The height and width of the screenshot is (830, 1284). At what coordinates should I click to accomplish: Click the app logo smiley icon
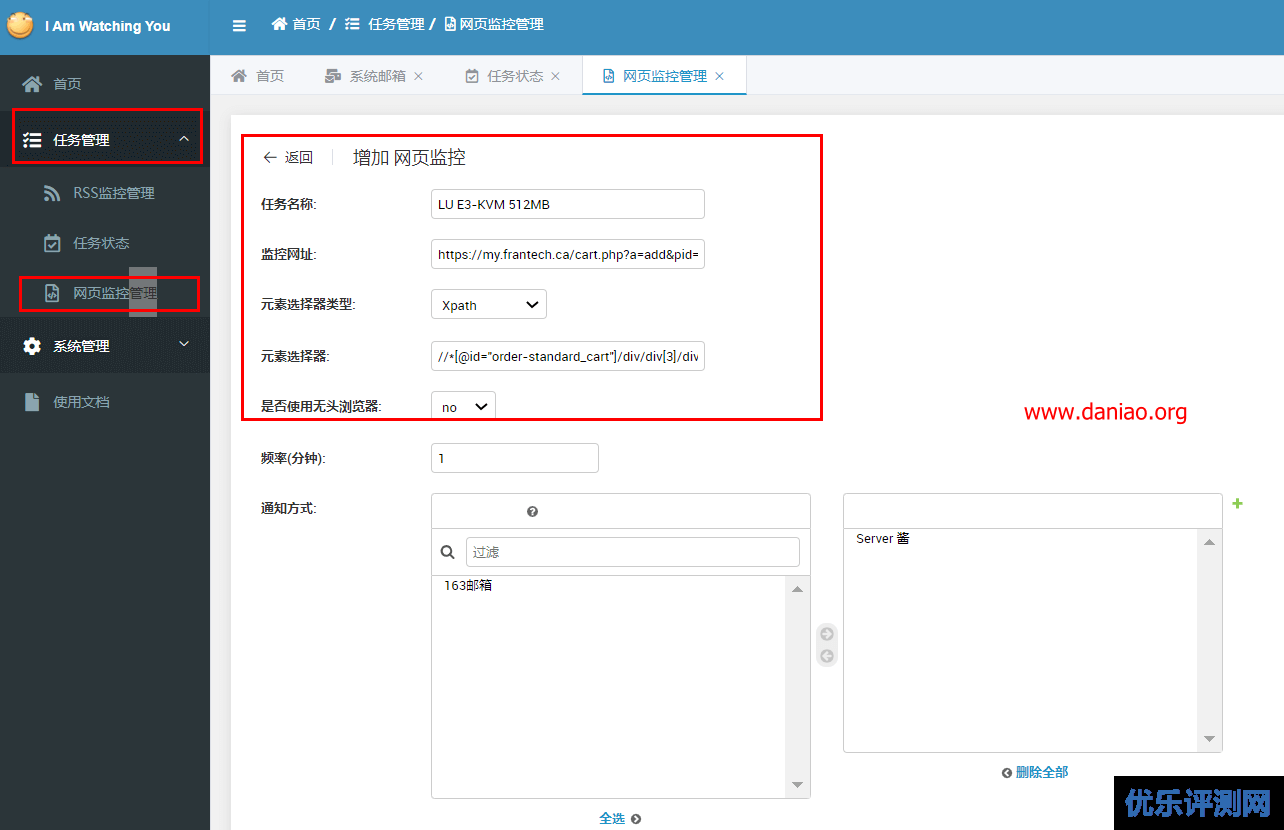click(20, 25)
